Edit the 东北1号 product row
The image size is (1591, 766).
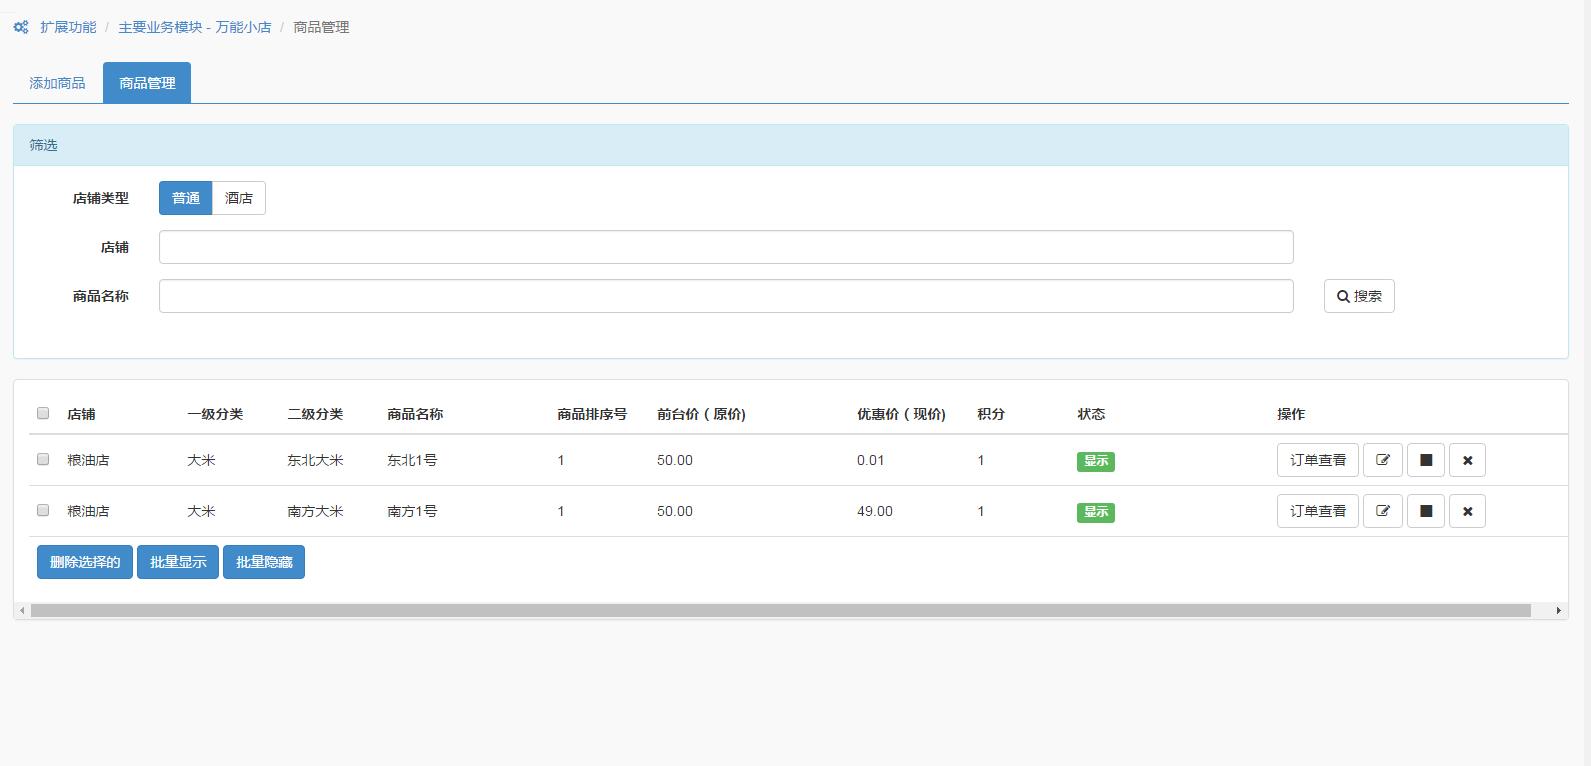pos(1383,460)
